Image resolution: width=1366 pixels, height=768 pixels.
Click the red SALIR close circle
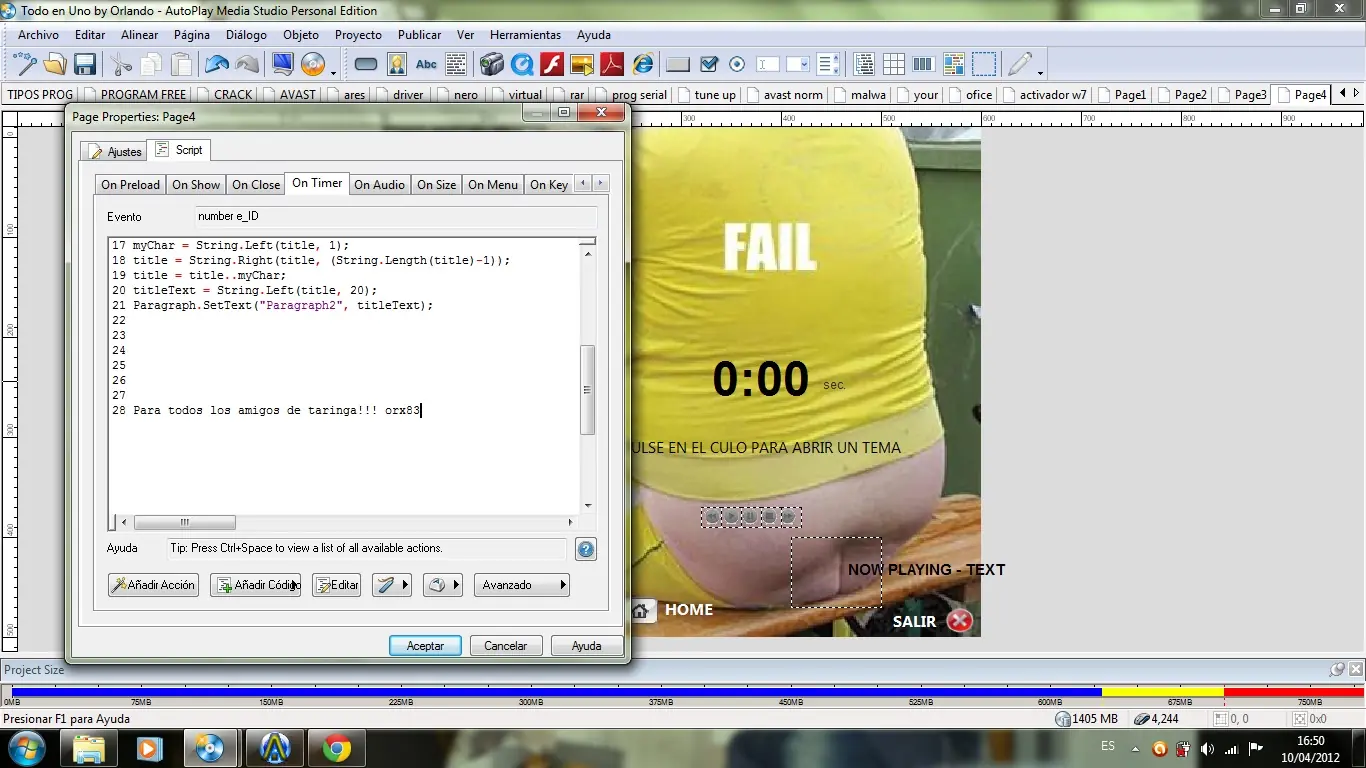coord(959,621)
